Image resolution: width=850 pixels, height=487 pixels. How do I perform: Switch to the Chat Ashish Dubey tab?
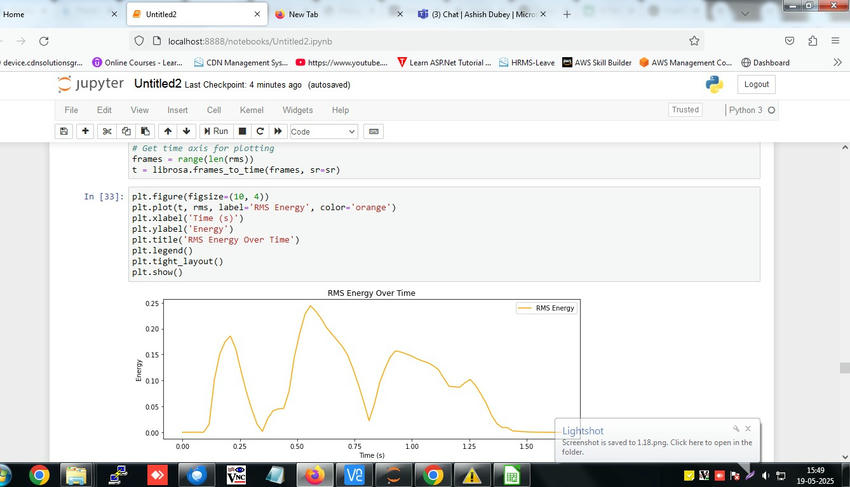(481, 14)
